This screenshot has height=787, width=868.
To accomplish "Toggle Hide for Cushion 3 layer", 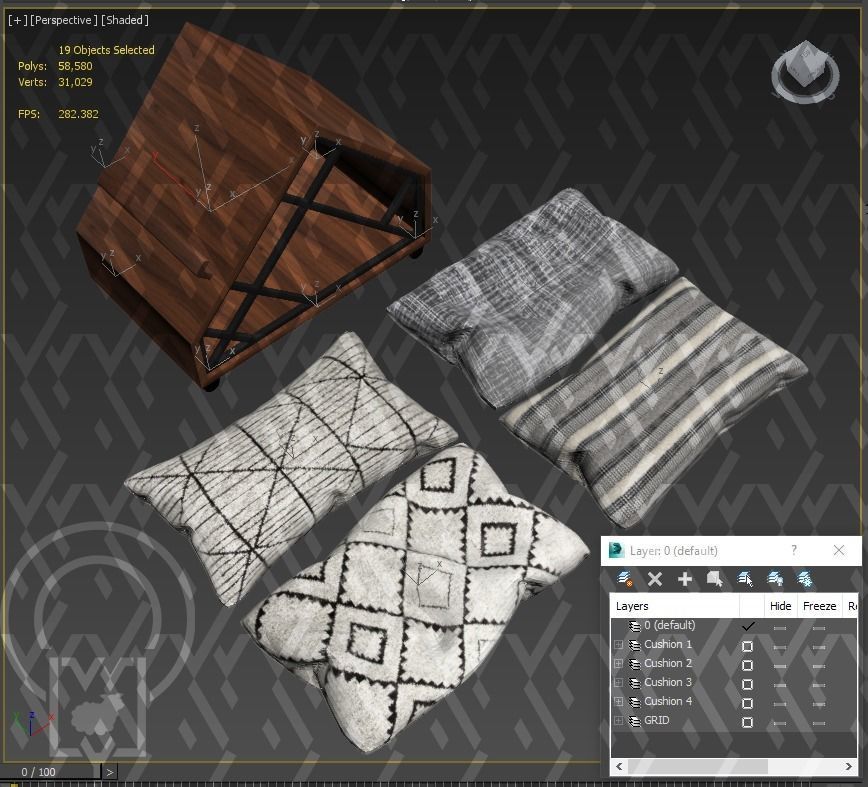I will pyautogui.click(x=780, y=685).
